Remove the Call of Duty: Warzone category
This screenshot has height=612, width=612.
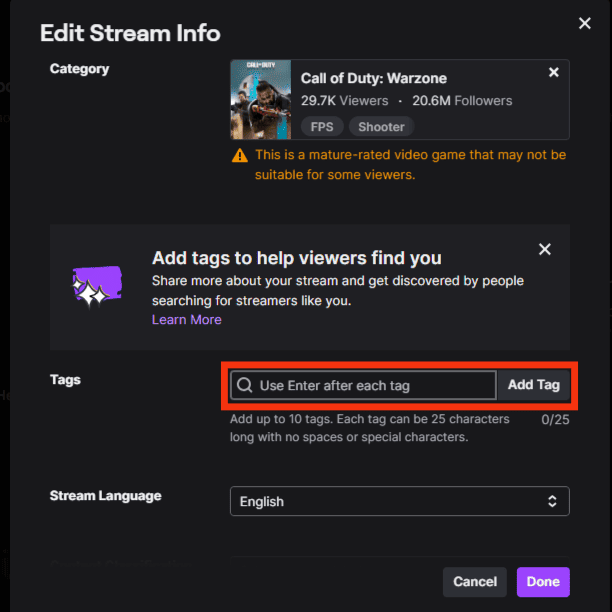click(553, 72)
